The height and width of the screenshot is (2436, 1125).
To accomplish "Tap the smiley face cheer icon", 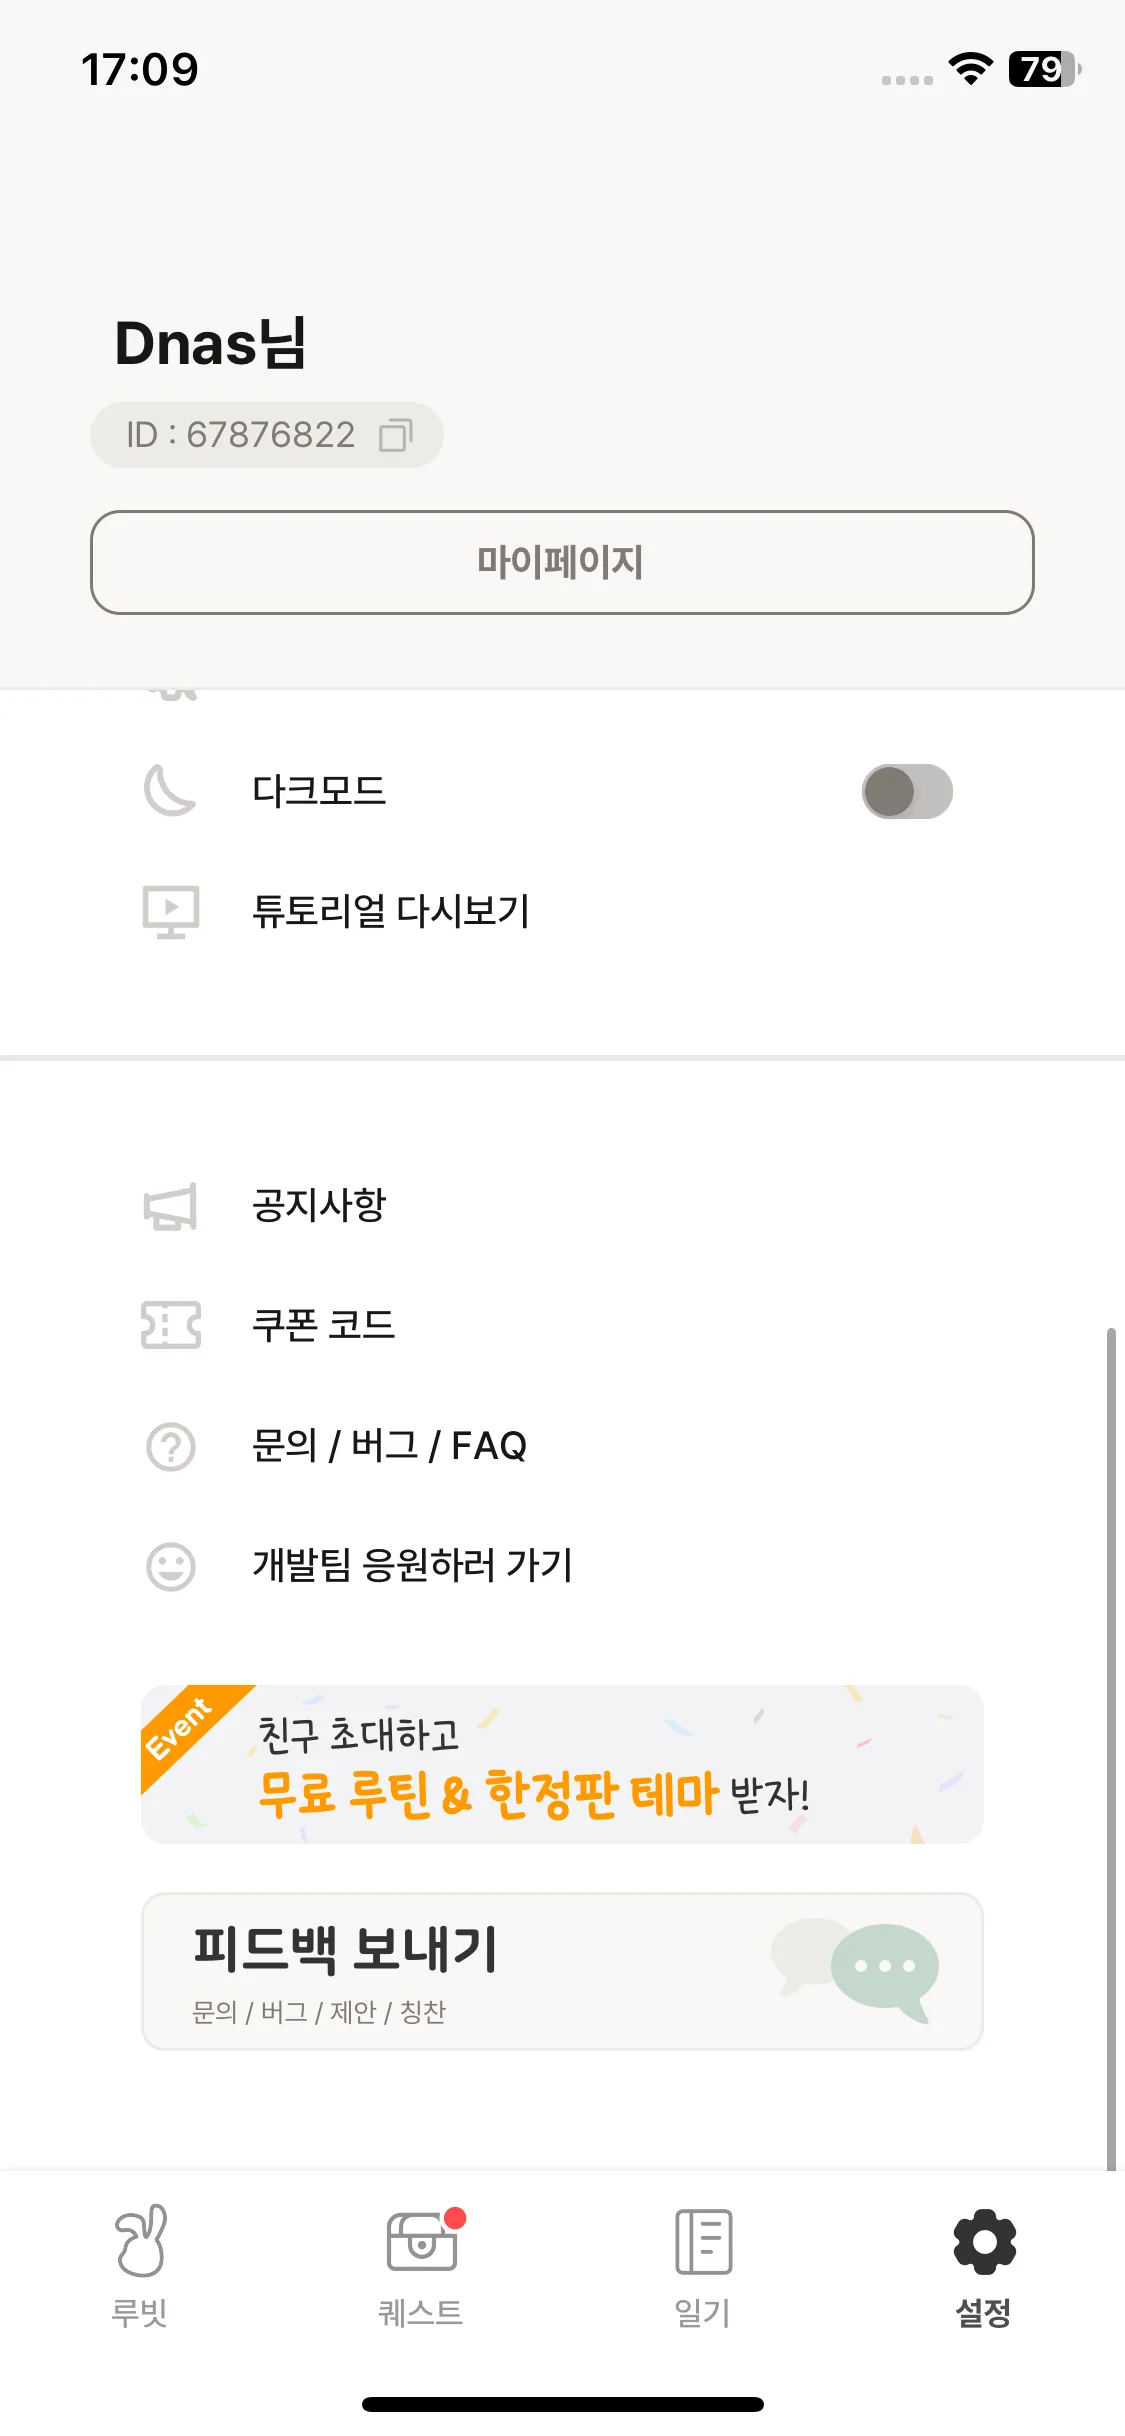I will click(171, 1566).
